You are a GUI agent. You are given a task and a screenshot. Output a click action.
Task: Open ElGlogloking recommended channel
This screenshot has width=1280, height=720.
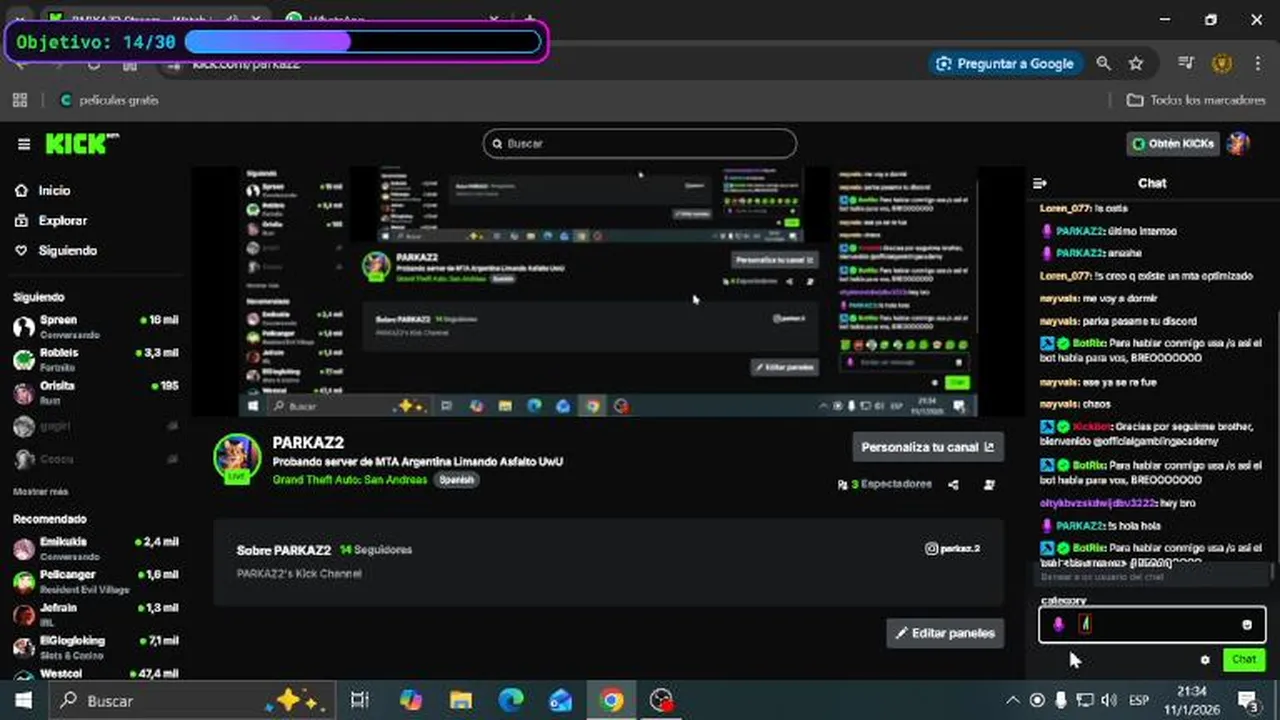[96, 646]
